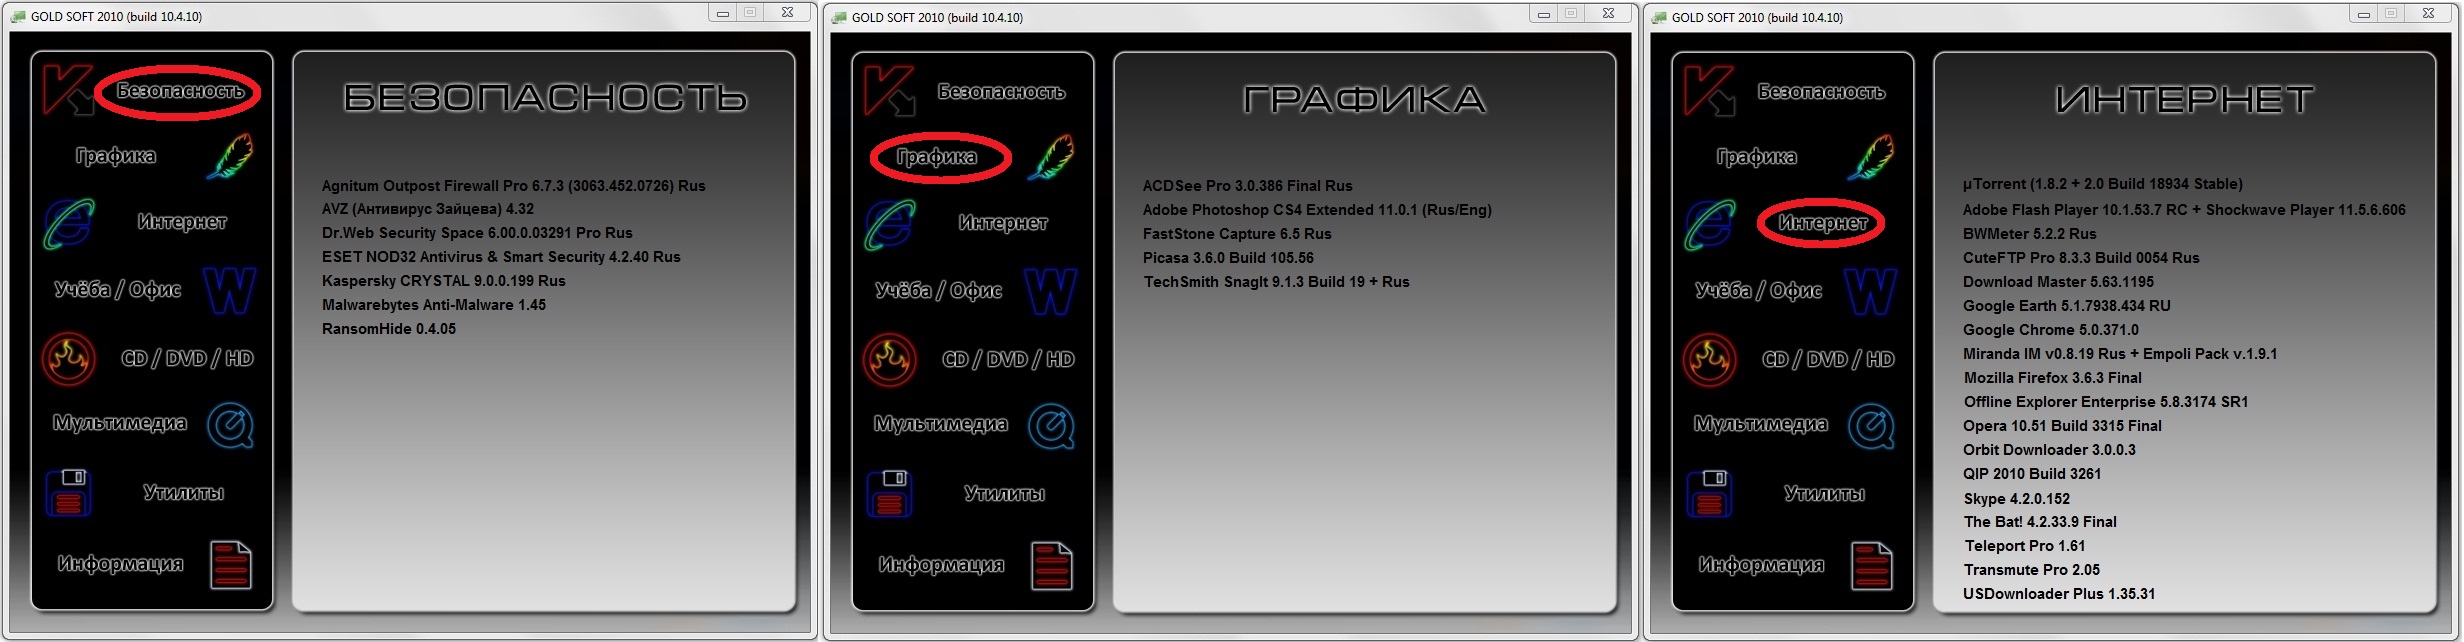Click QuickTime Q icon in right window
This screenshot has height=642, width=2464.
tap(1872, 427)
